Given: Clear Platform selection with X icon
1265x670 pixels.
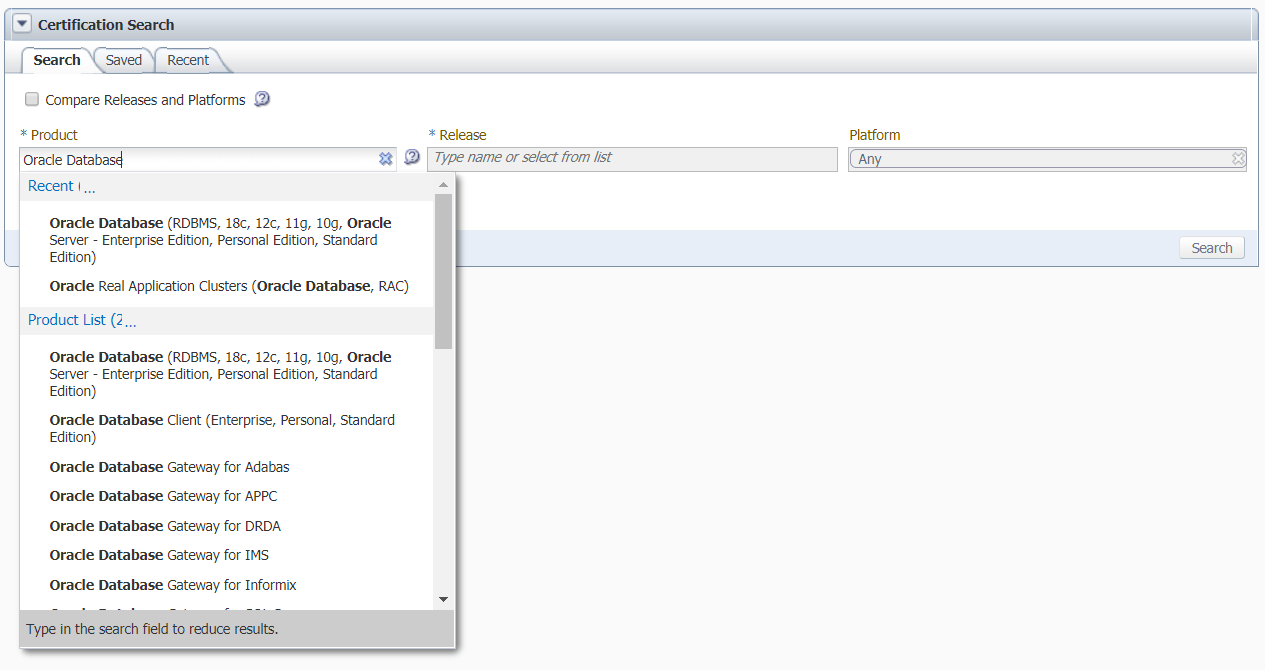Looking at the screenshot, I should (x=1238, y=159).
